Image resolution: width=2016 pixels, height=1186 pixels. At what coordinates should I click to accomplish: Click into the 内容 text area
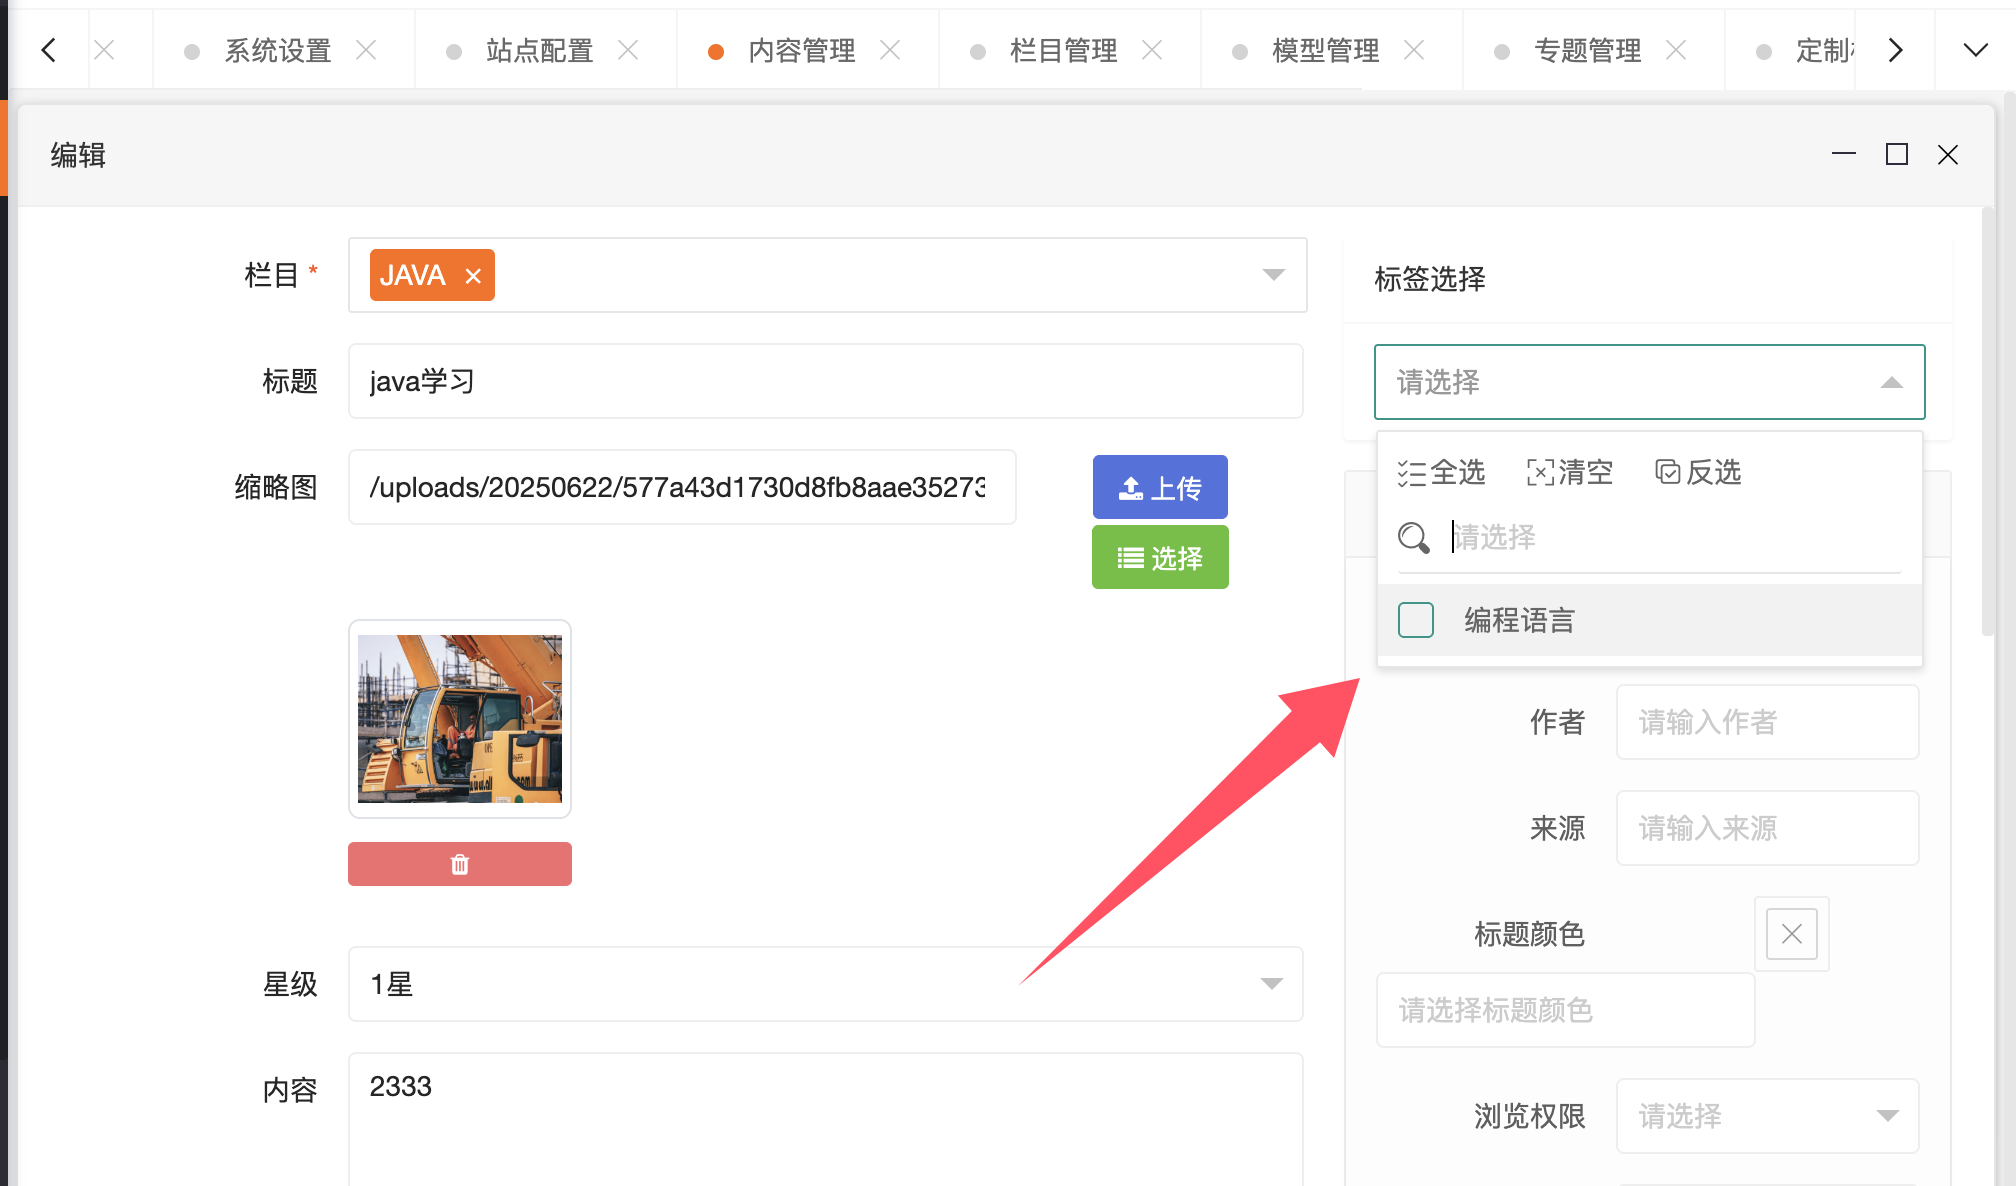pyautogui.click(x=825, y=1120)
